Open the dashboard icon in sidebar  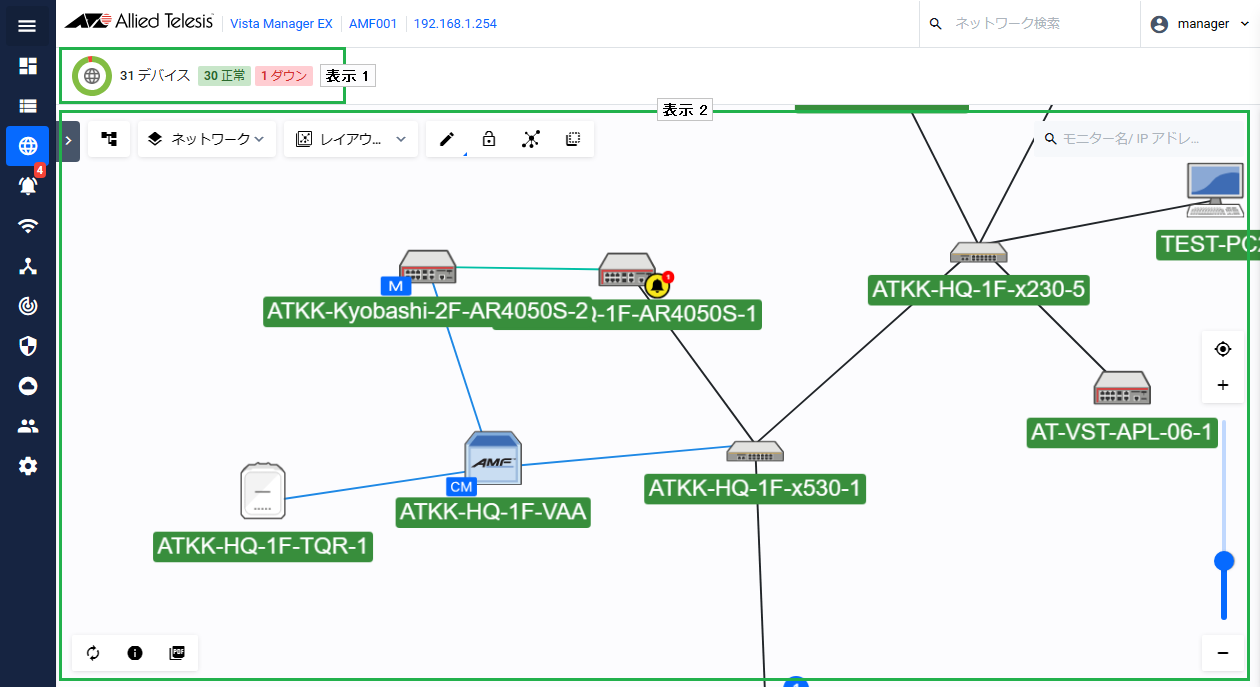tap(27, 66)
